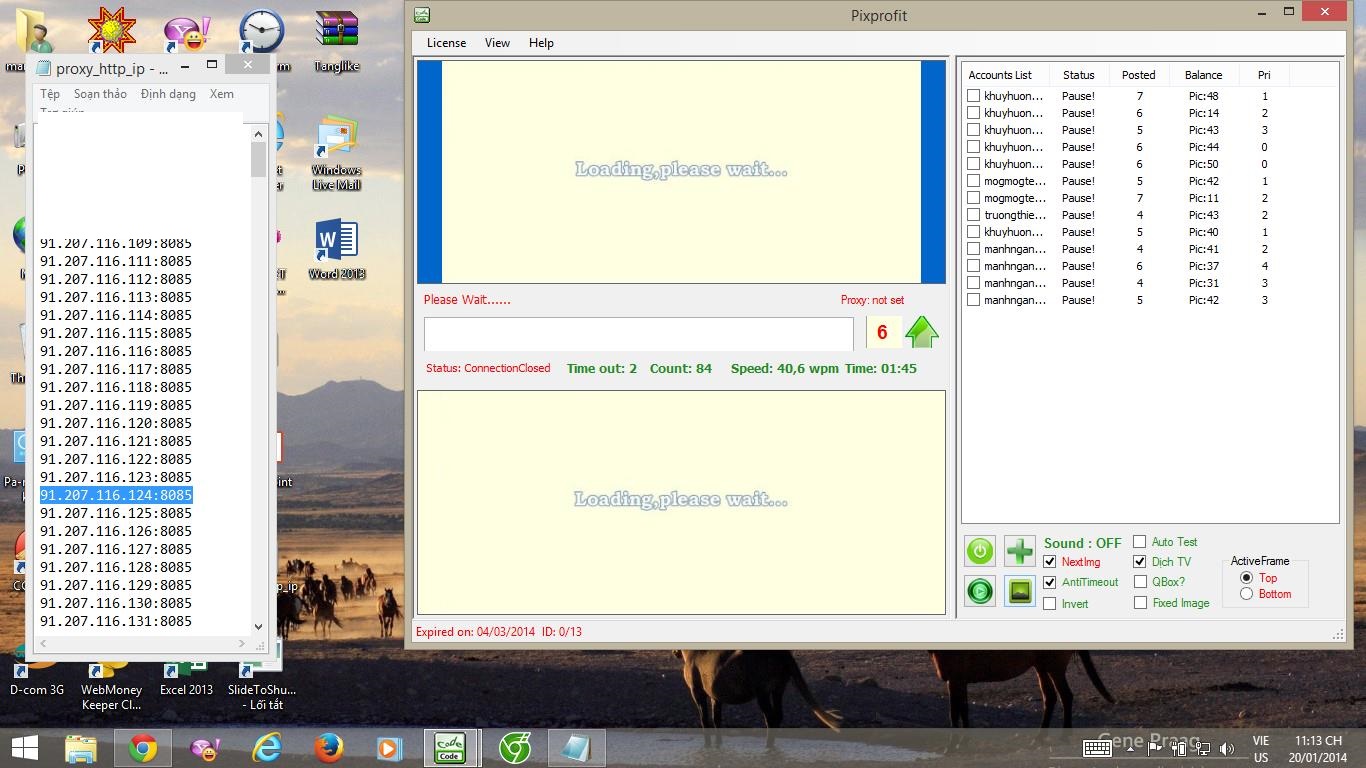Open the Help menu in Pixprofit
The image size is (1366, 768).
tap(541, 43)
